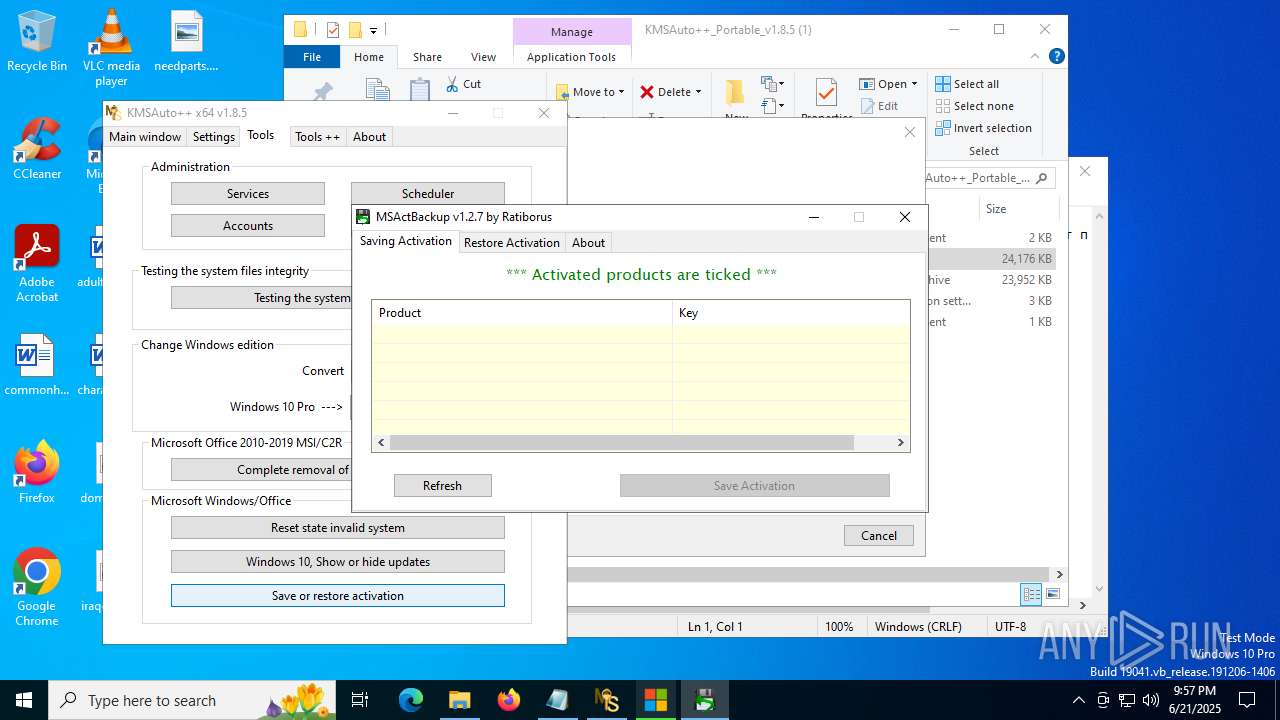Image resolution: width=1280 pixels, height=720 pixels.
Task: Switch Explorer to details view icon
Action: point(1031,594)
